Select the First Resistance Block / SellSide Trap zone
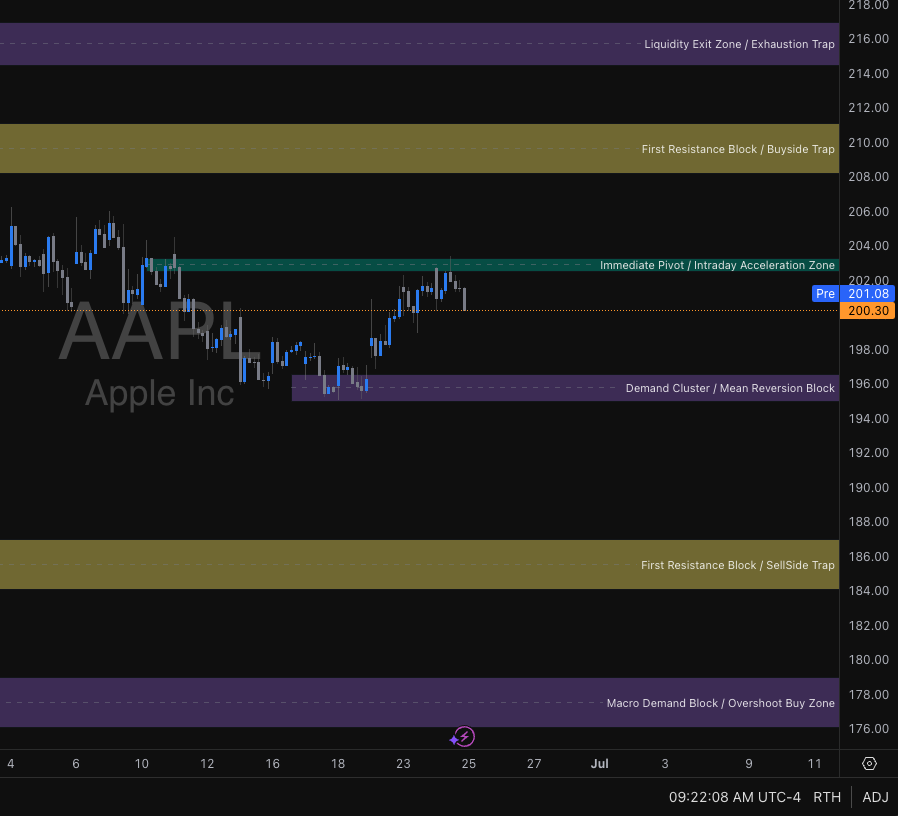 tap(737, 565)
